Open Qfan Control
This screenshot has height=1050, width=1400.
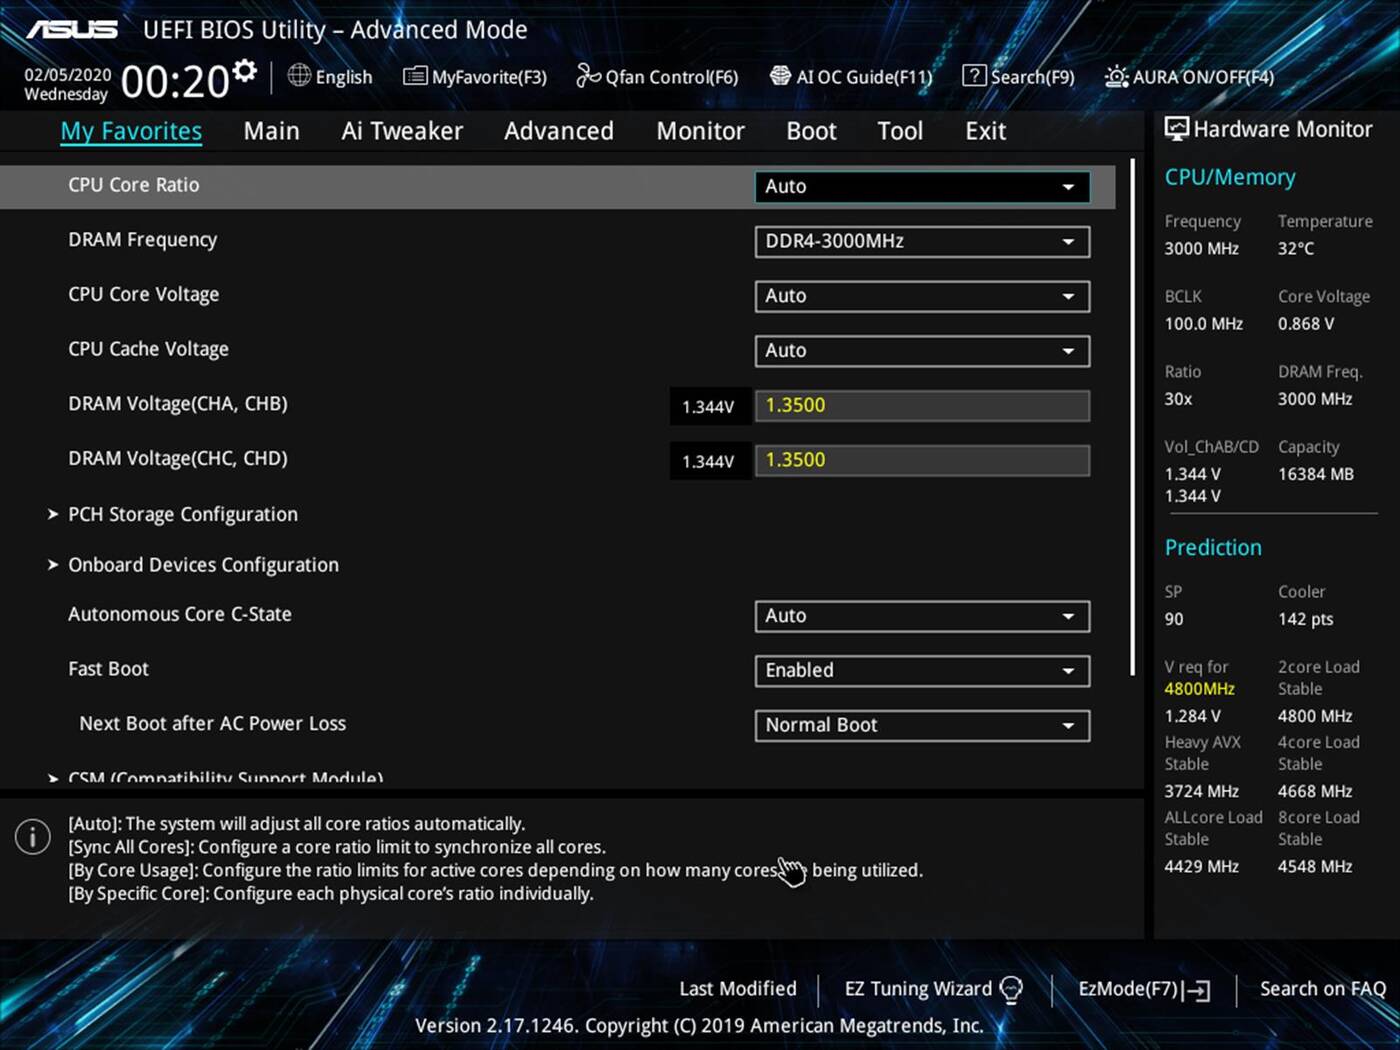[x=656, y=76]
